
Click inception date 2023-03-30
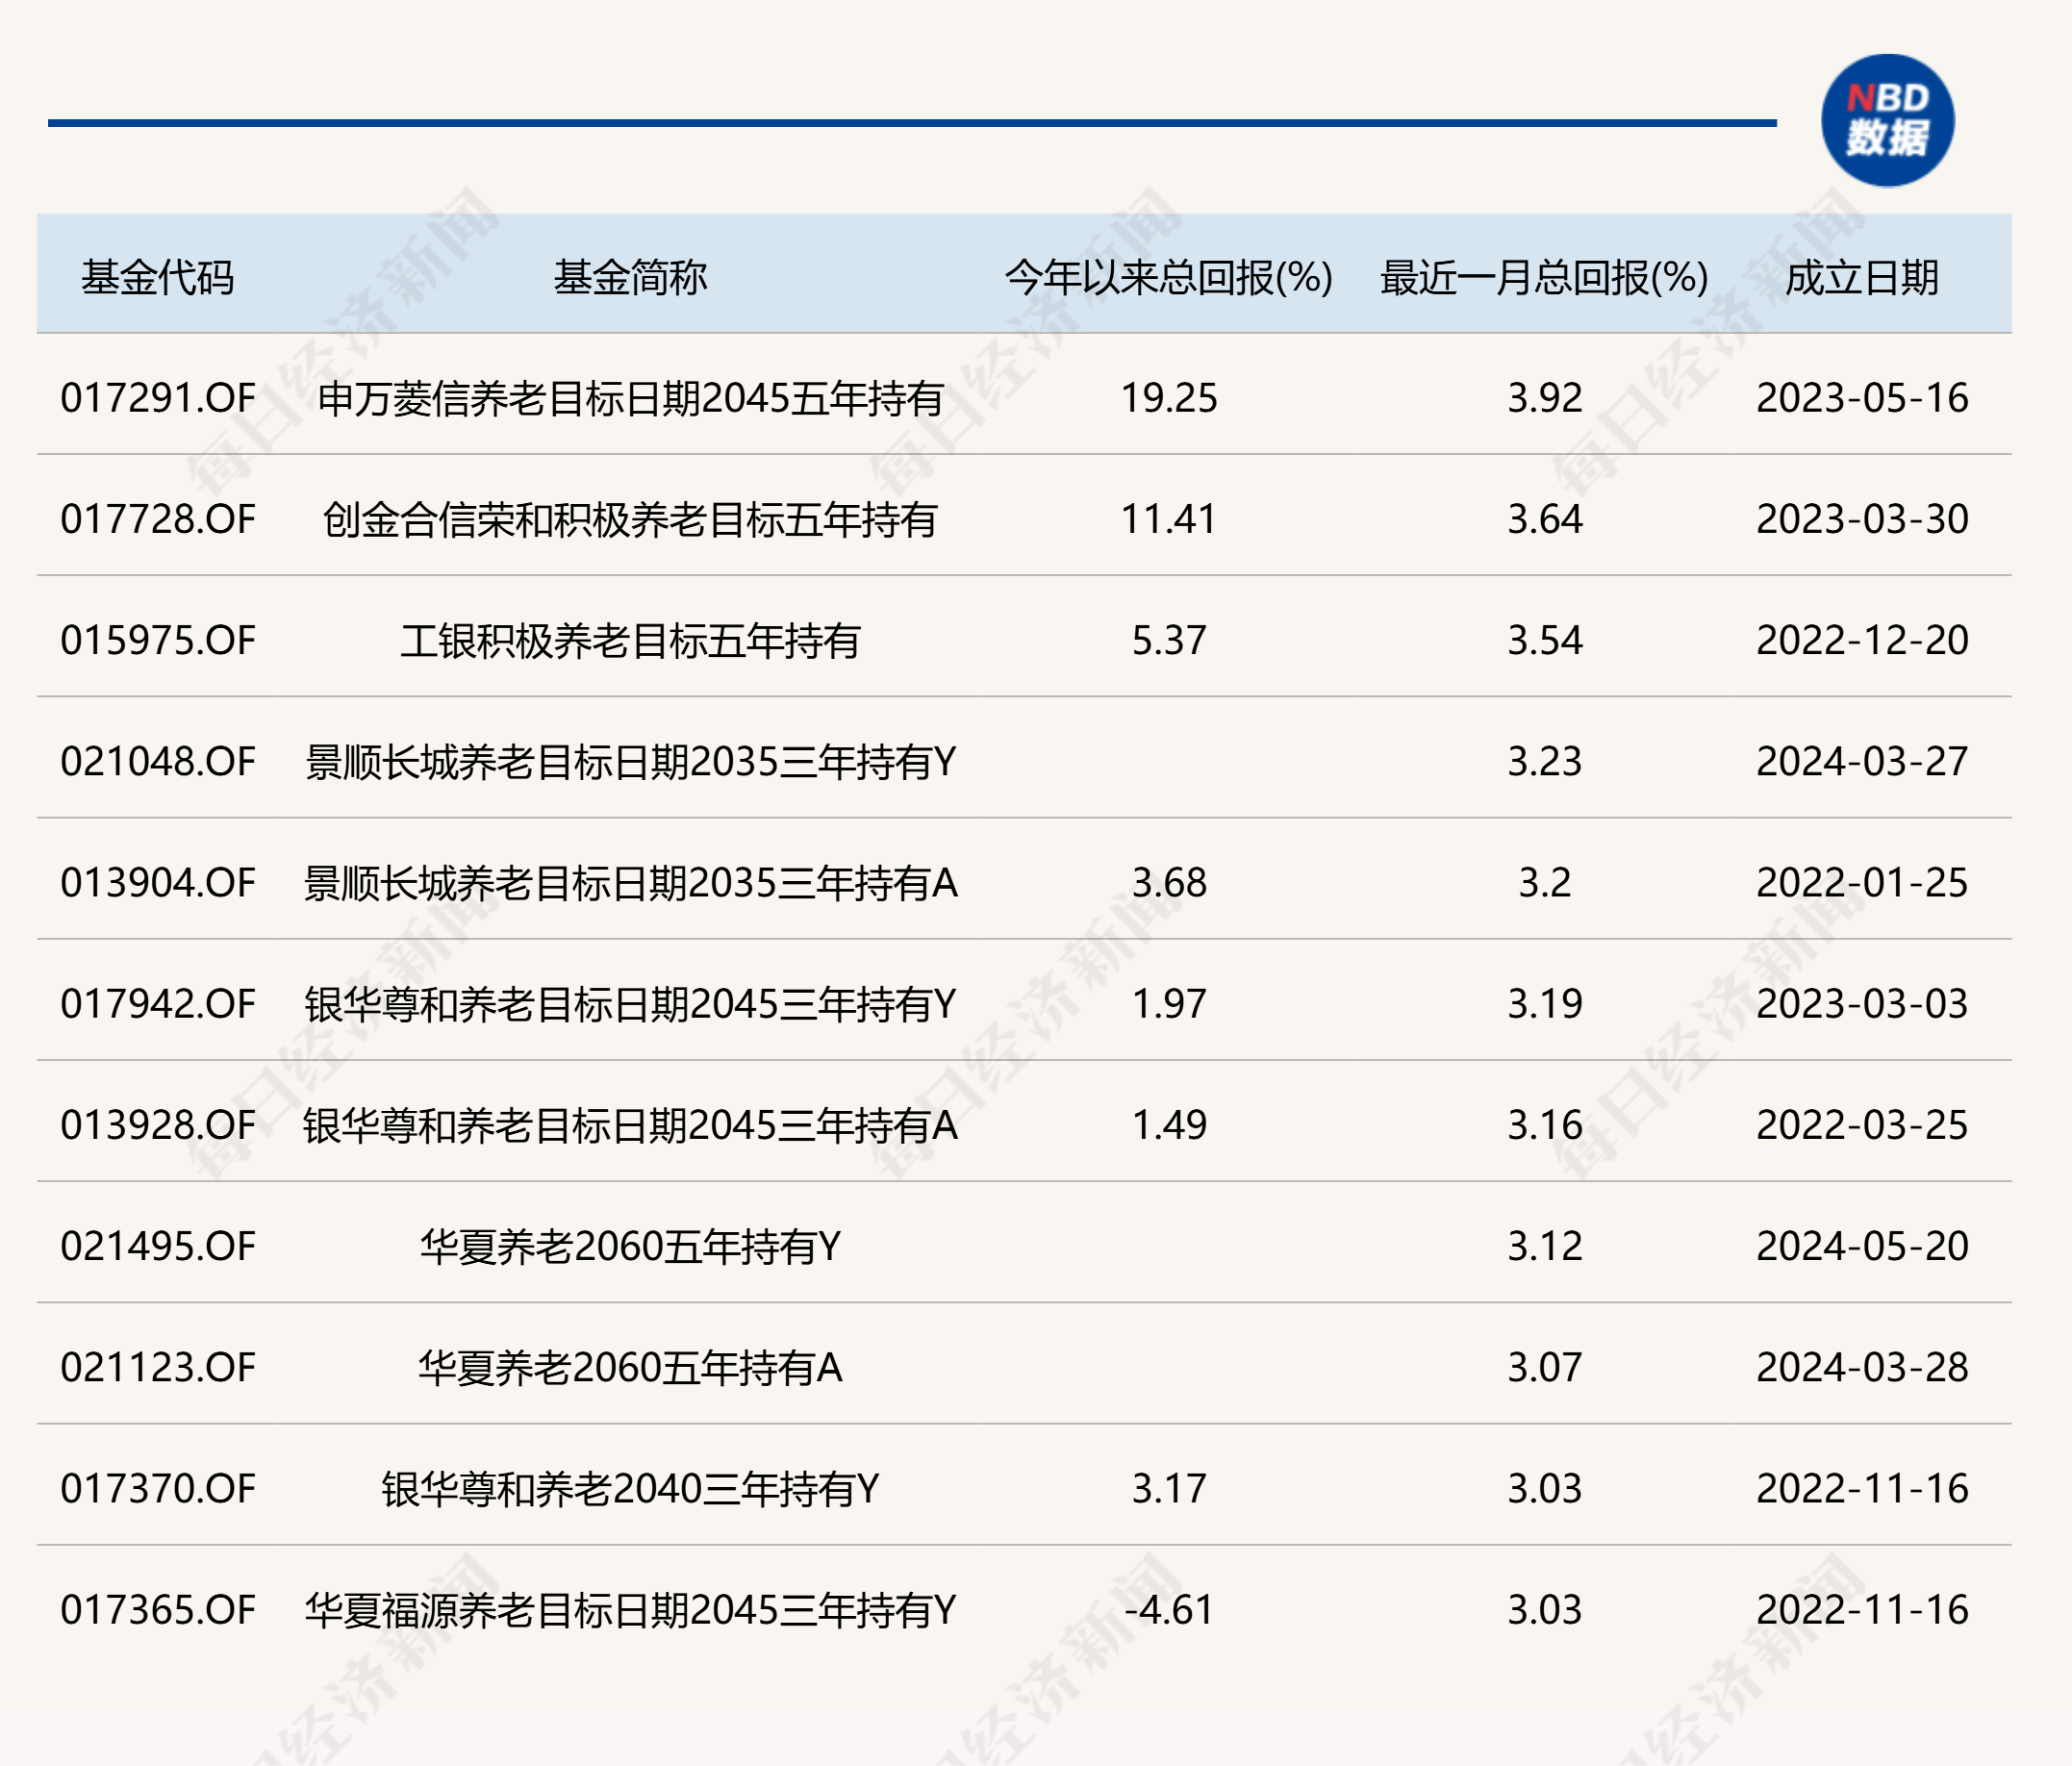pyautogui.click(x=1862, y=519)
